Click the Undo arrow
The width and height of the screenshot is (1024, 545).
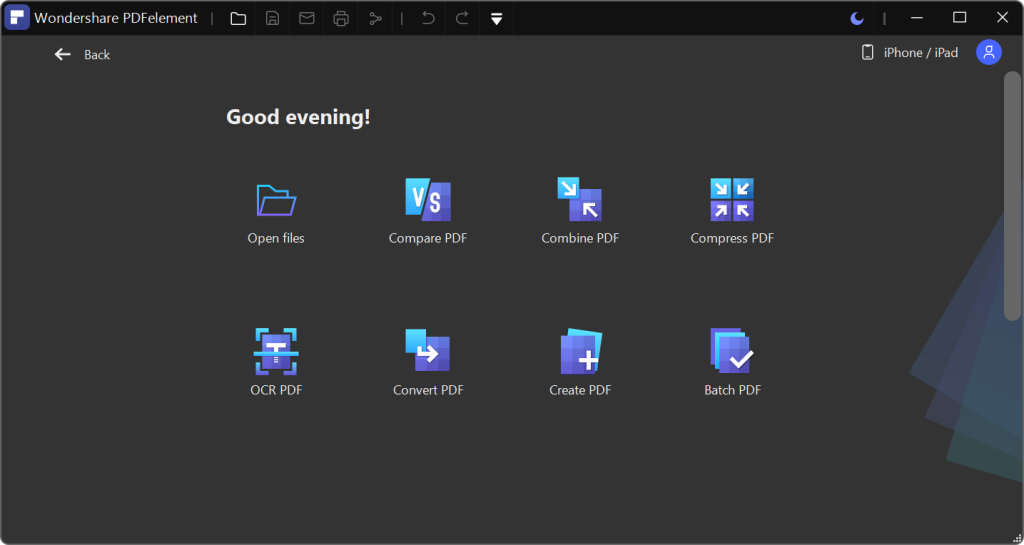(428, 18)
